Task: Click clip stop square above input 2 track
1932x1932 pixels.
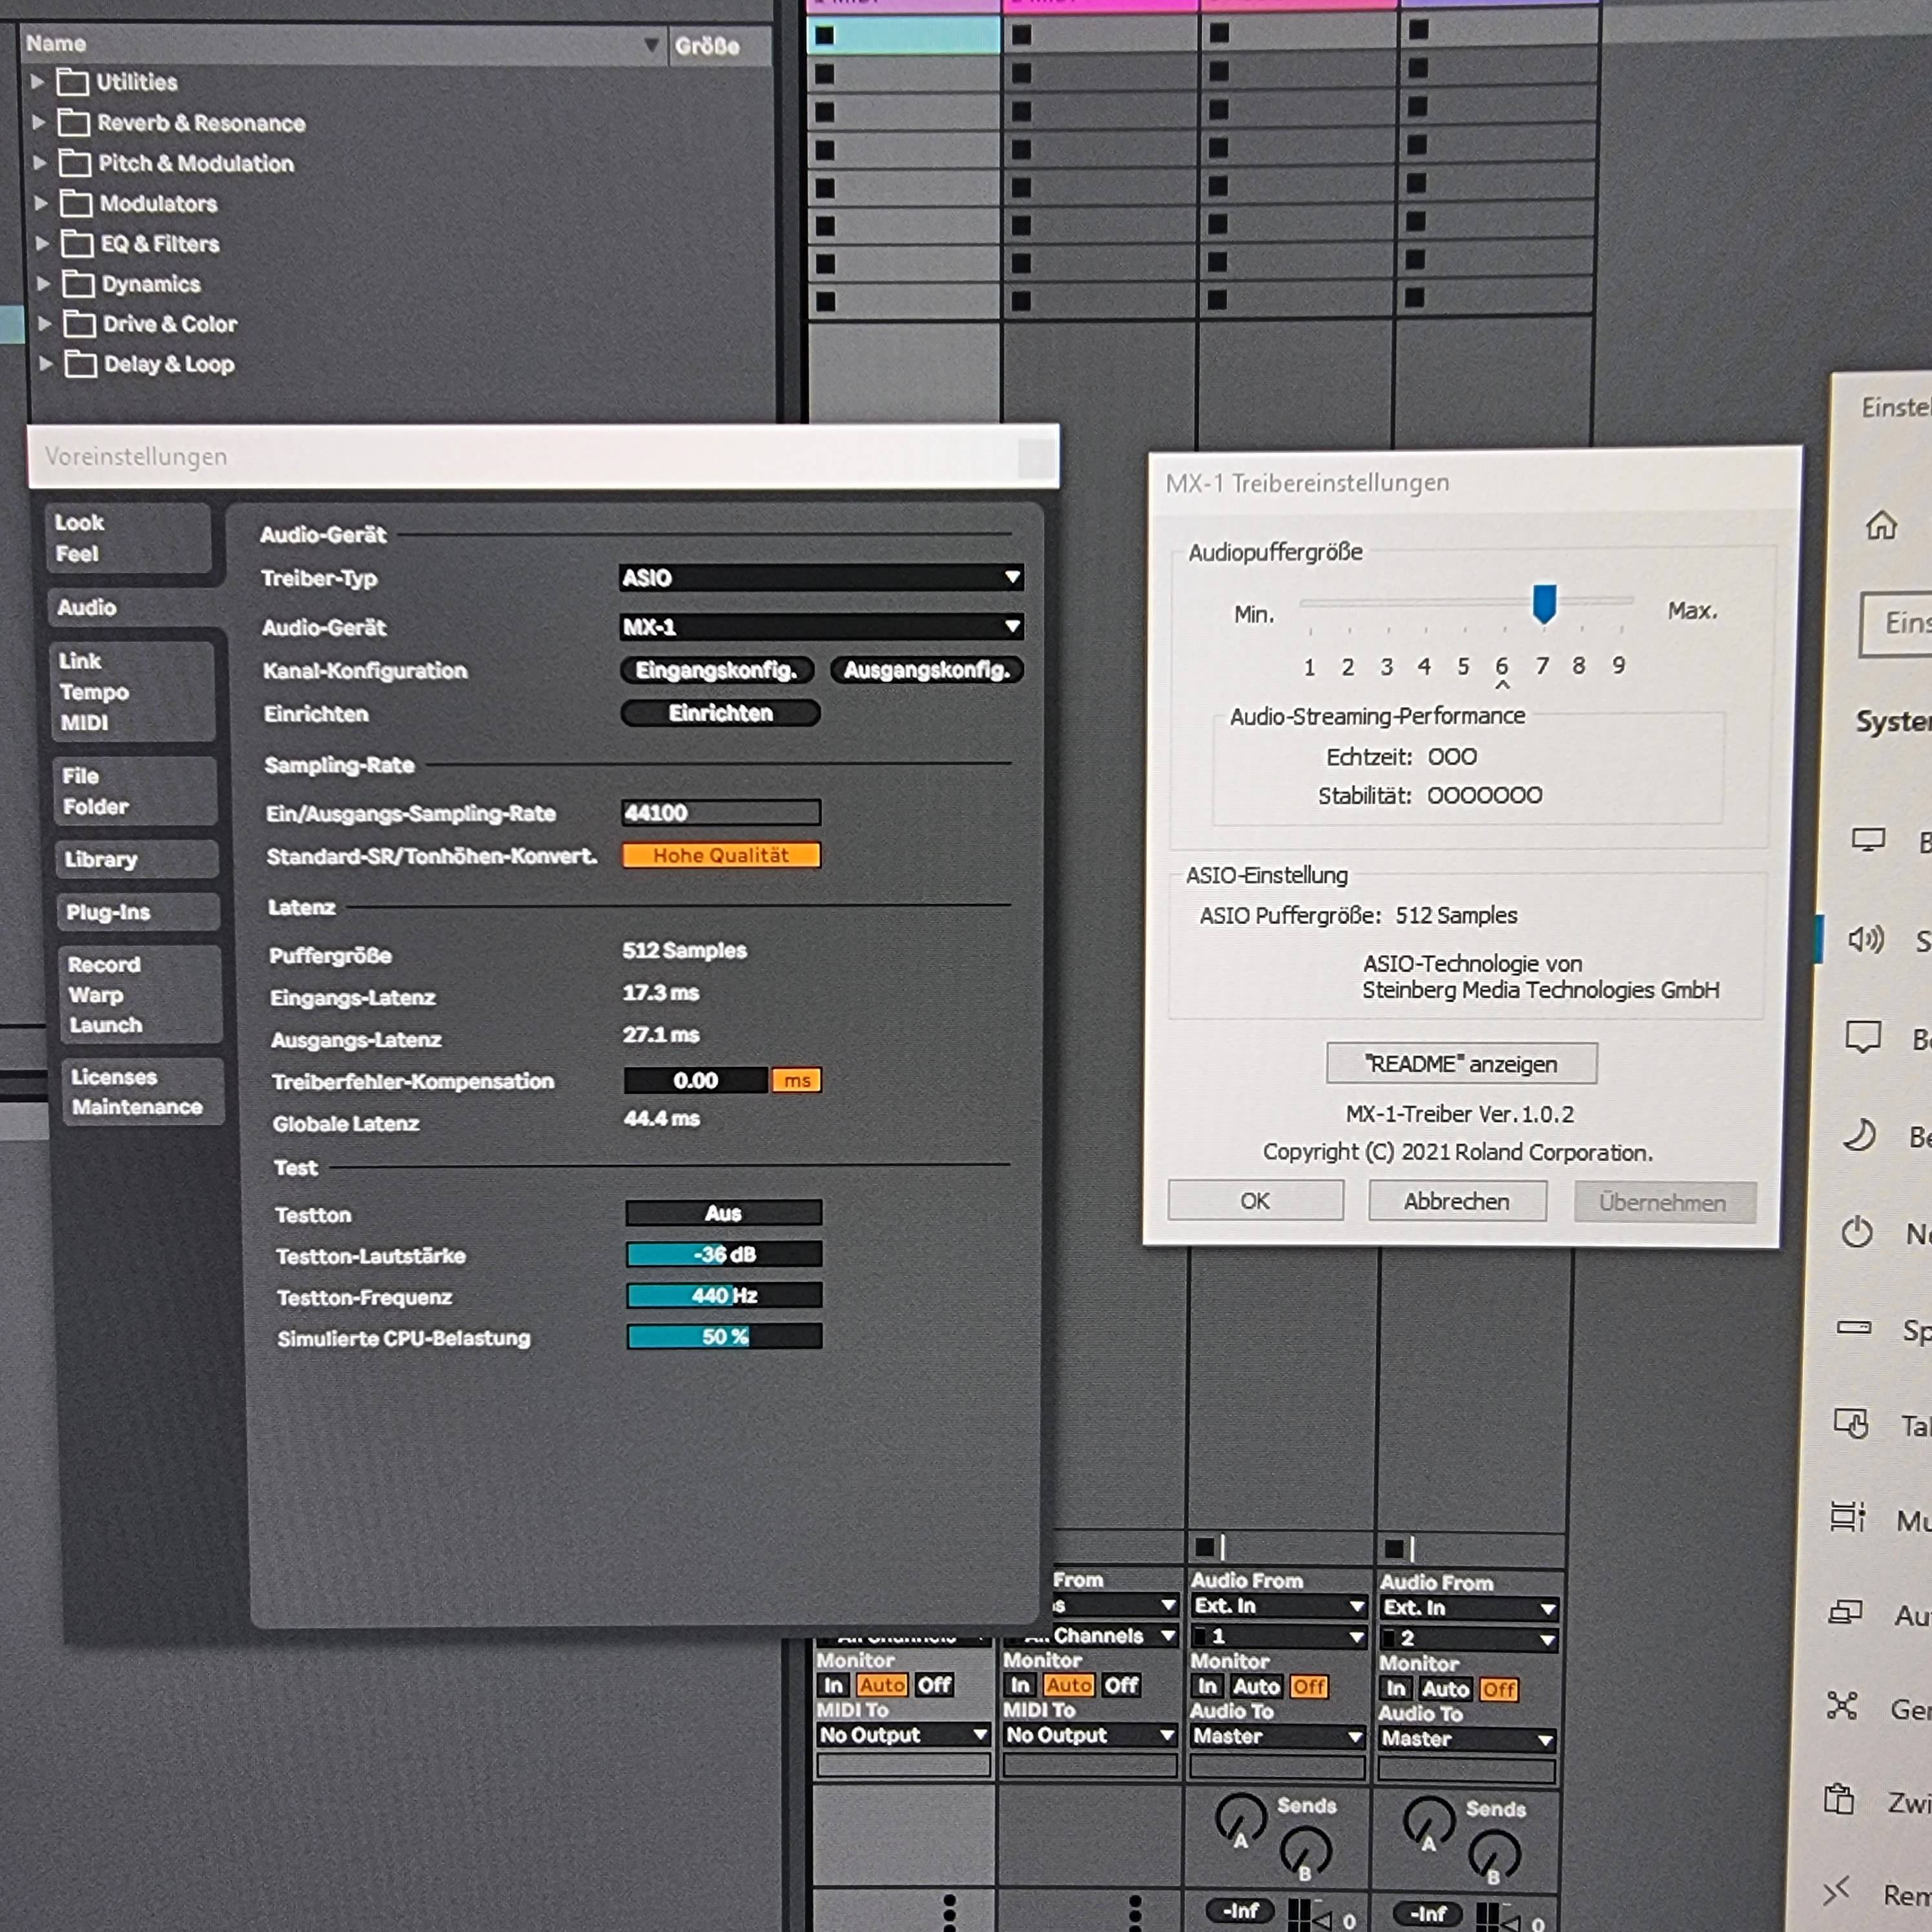Action: click(1394, 1549)
